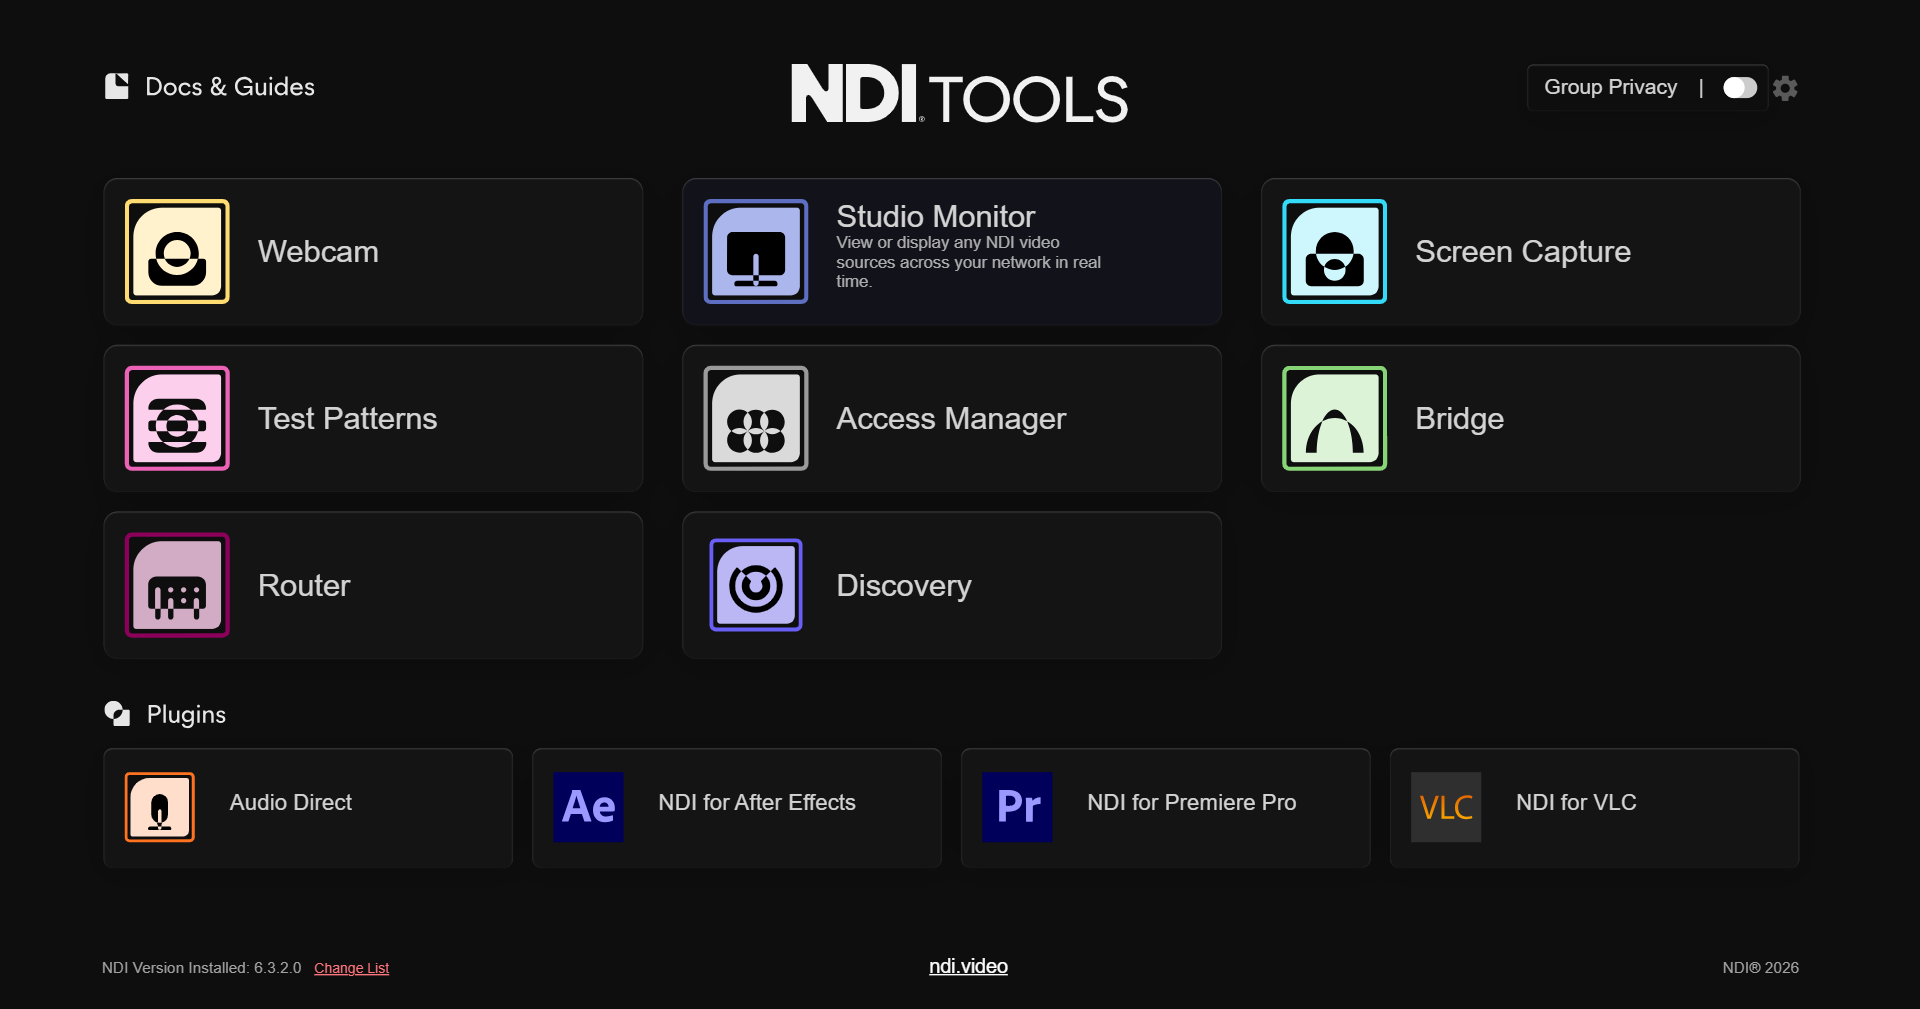Click the Plugins section icon
The width and height of the screenshot is (1920, 1009).
pyautogui.click(x=118, y=713)
